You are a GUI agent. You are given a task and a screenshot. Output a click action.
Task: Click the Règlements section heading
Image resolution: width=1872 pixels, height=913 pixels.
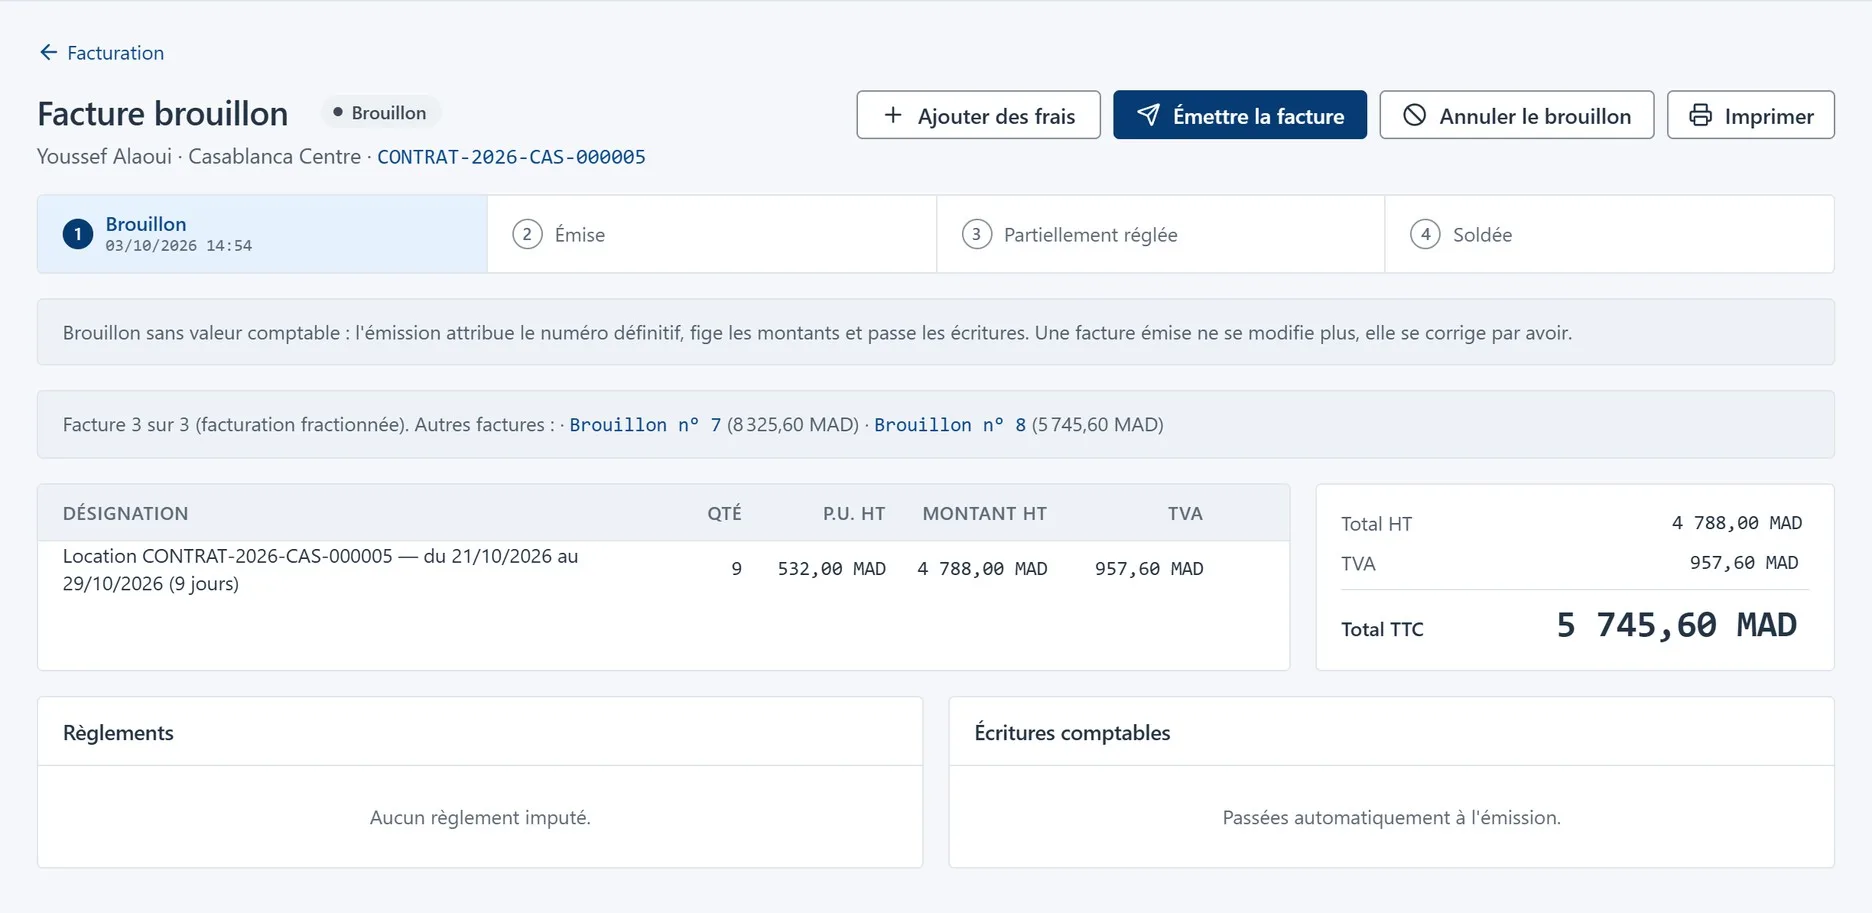pyautogui.click(x=118, y=733)
